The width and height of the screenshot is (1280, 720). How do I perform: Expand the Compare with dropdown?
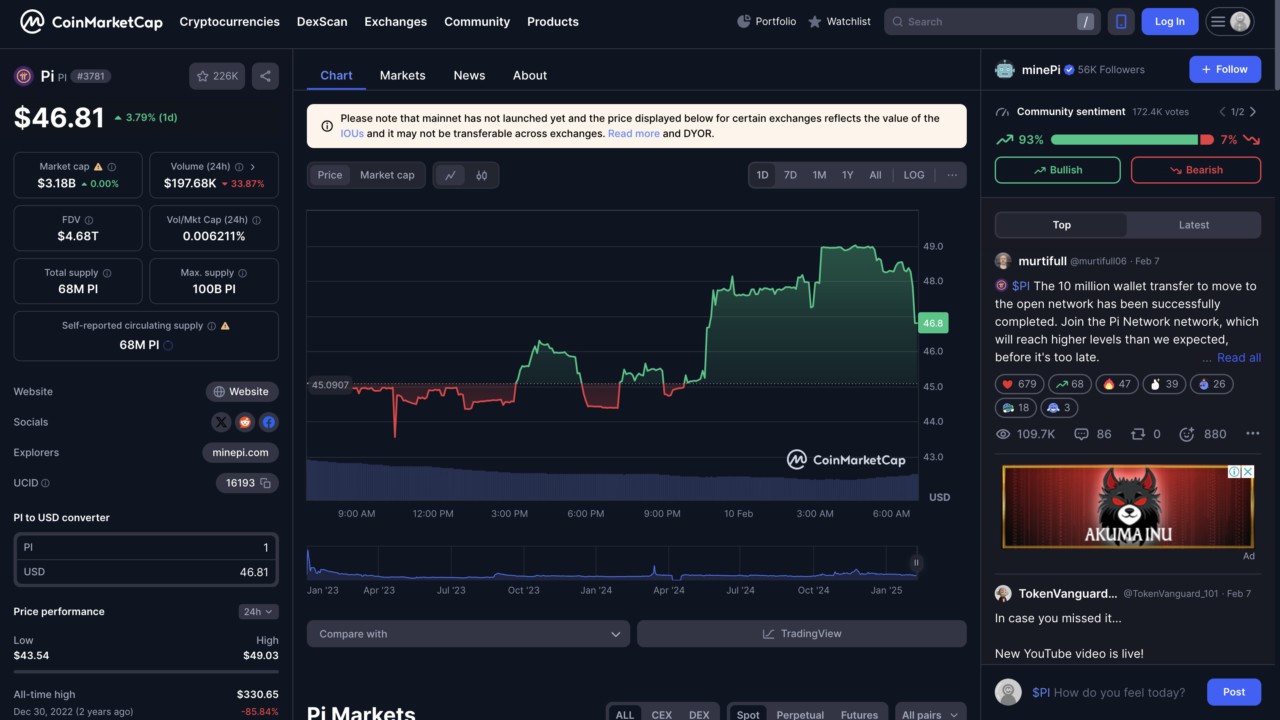point(468,634)
